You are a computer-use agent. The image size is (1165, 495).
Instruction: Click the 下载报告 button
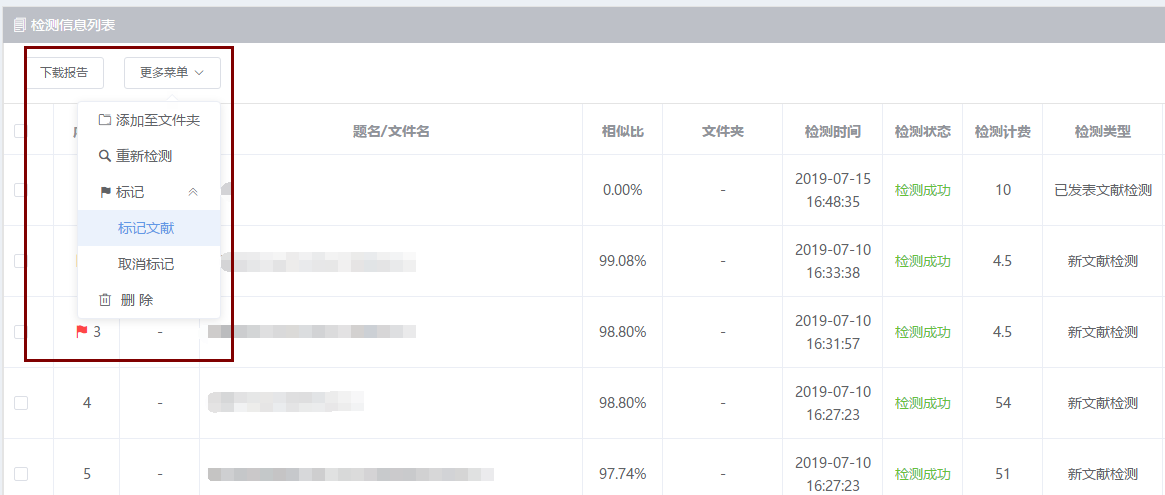coord(64,73)
